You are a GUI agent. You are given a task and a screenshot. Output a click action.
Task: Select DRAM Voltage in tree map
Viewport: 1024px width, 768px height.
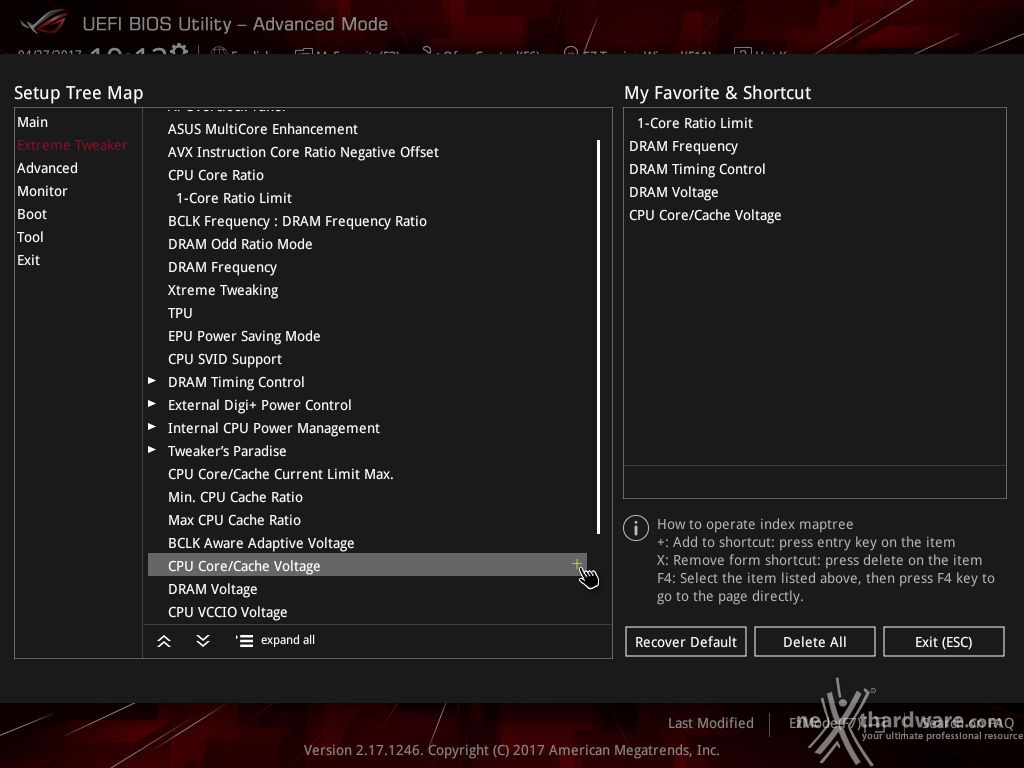[212, 589]
